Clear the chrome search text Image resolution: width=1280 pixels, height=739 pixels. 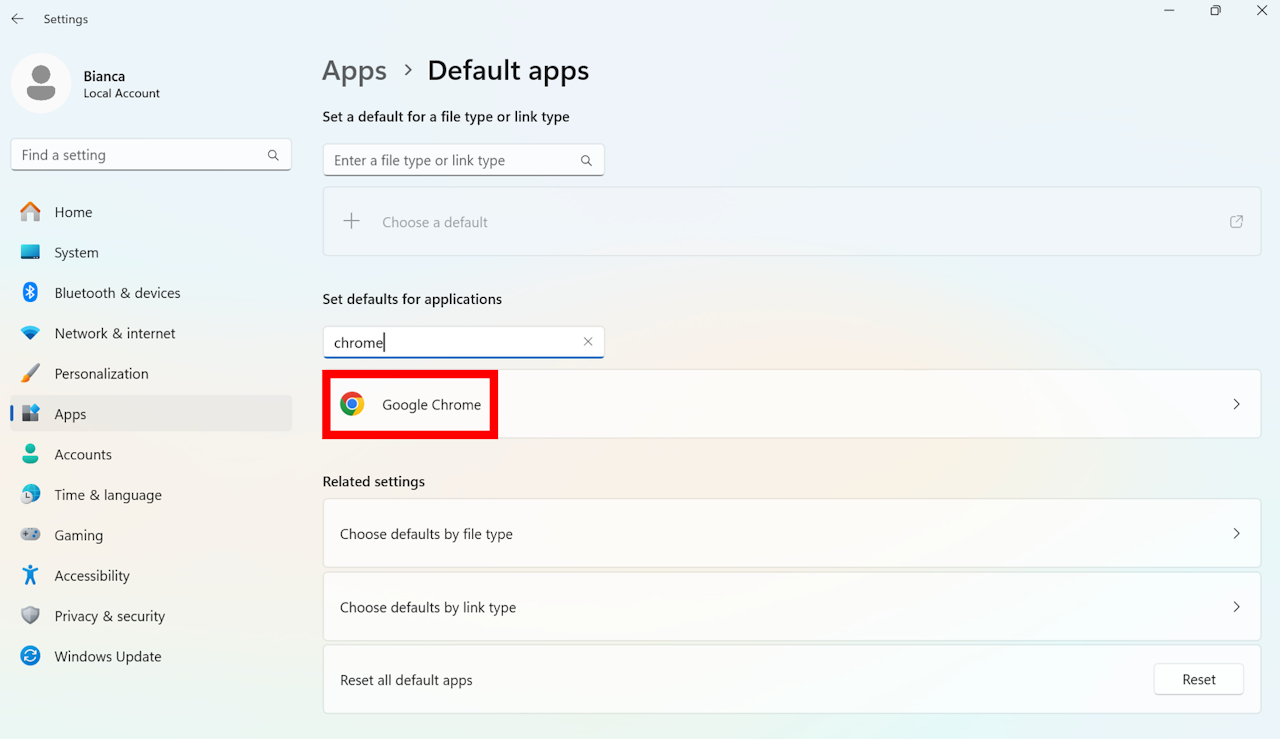(x=588, y=342)
